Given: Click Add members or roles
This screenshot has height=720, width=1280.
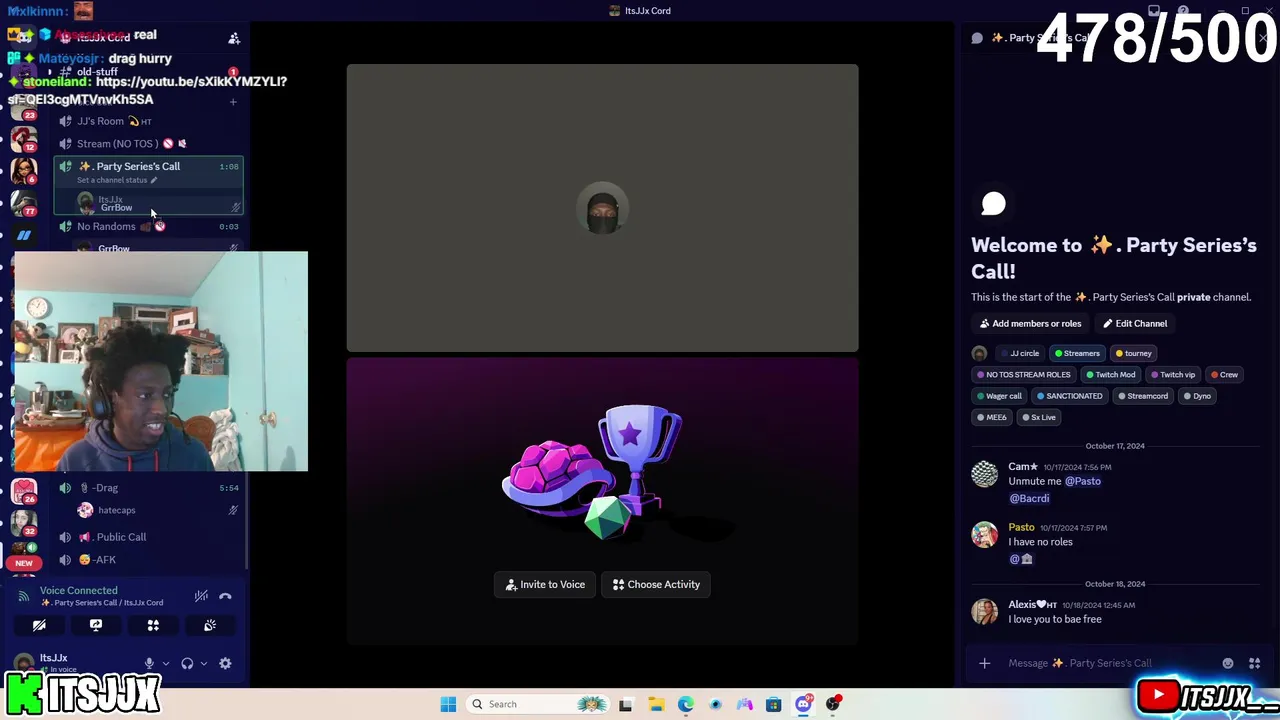Looking at the screenshot, I should pos(1030,323).
